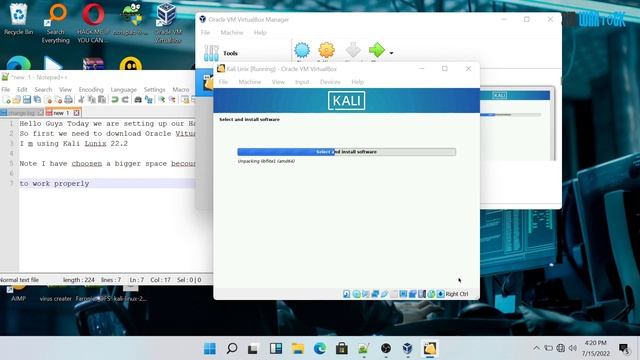This screenshot has height=360, width=640.
Task: Click the Save icon in Notepad++ toolbar
Action: click(27, 100)
